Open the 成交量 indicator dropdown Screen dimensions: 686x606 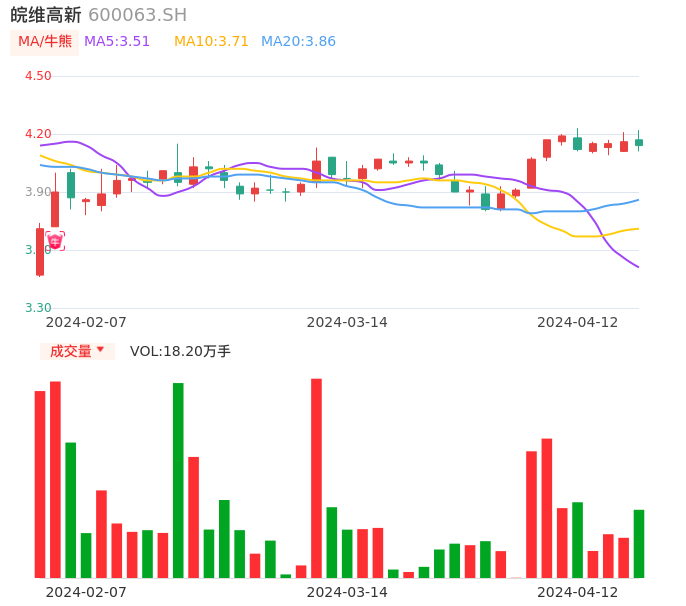[x=77, y=351]
